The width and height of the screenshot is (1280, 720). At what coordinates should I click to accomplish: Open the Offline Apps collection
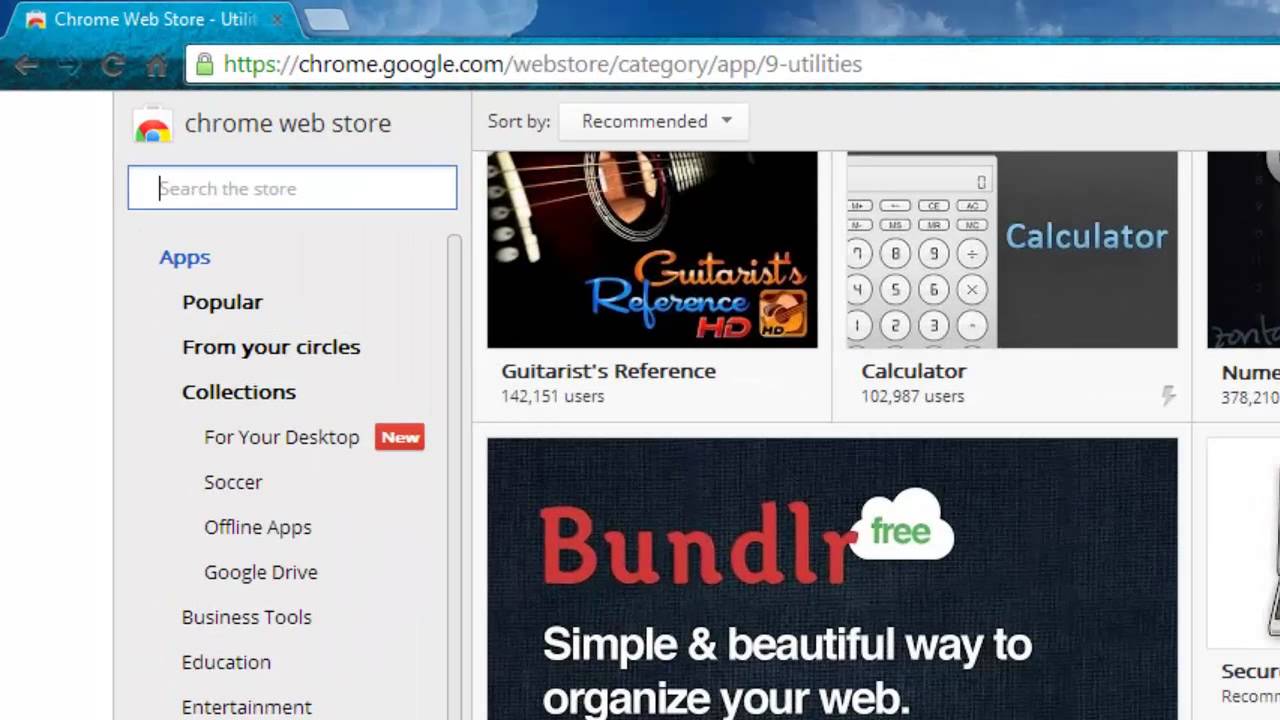tap(258, 527)
